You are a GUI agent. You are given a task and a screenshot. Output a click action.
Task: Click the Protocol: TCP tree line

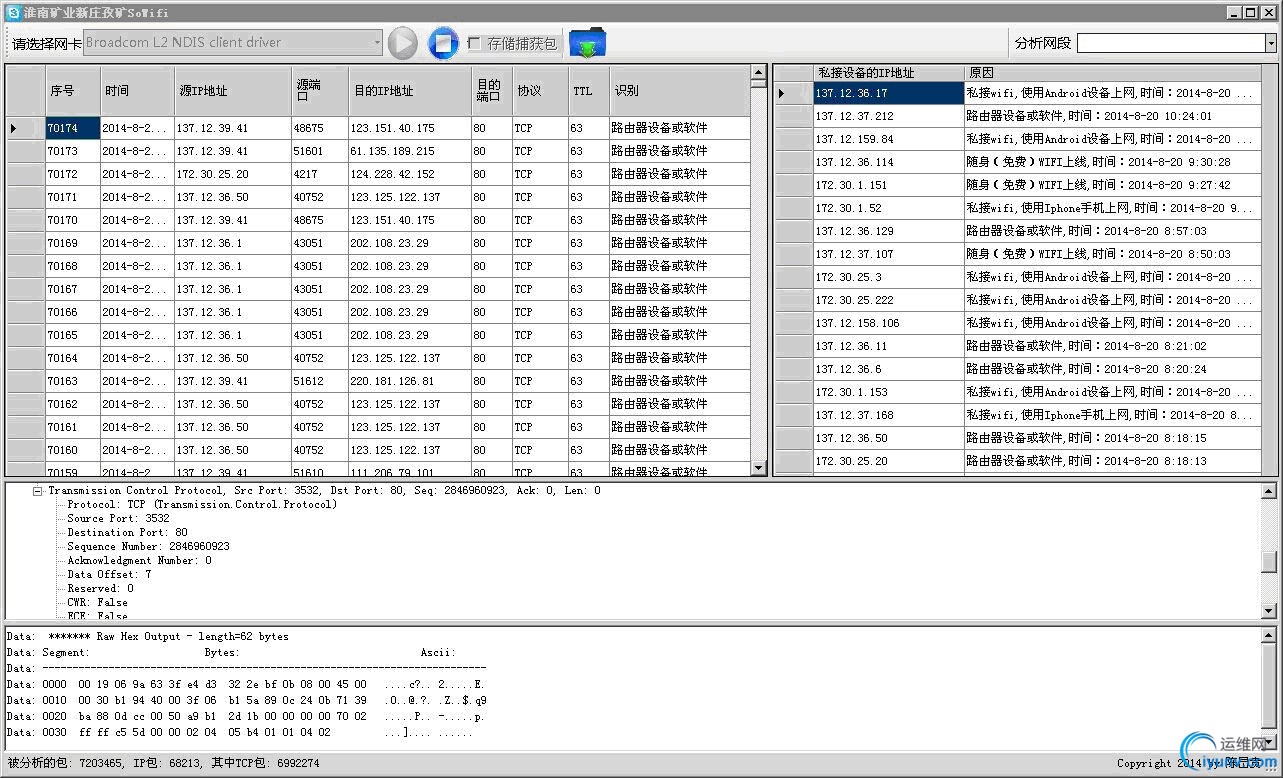coord(202,505)
